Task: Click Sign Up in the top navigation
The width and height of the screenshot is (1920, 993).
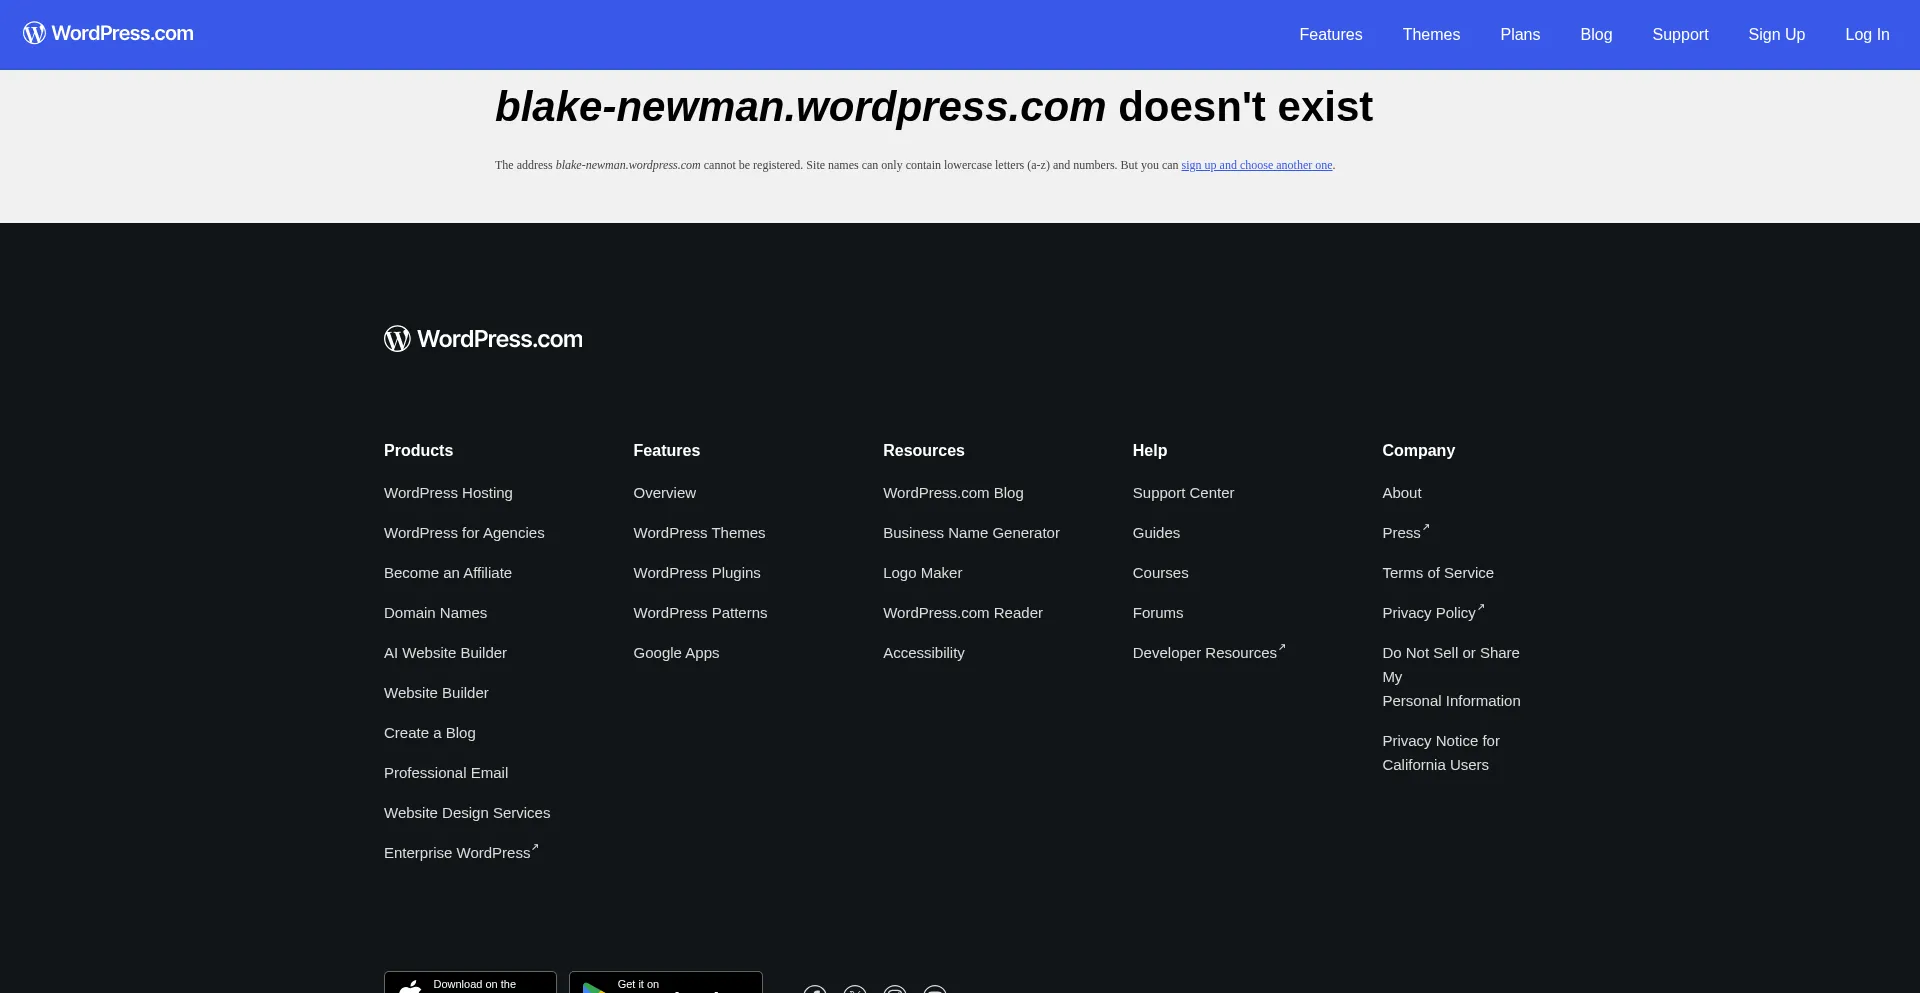Action: click(x=1776, y=34)
